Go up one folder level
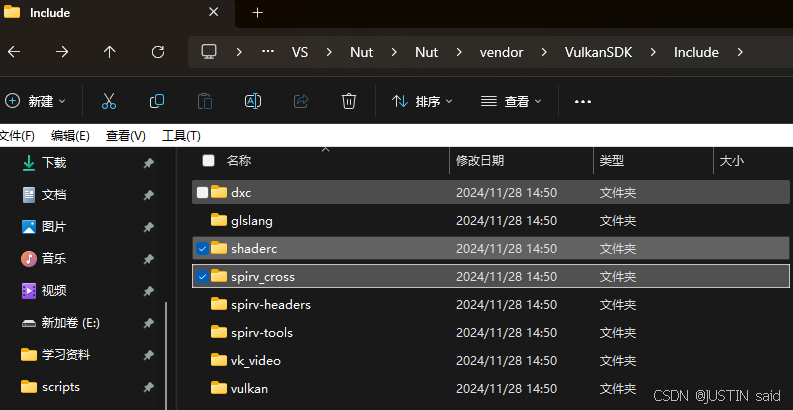The height and width of the screenshot is (410, 793). (109, 52)
